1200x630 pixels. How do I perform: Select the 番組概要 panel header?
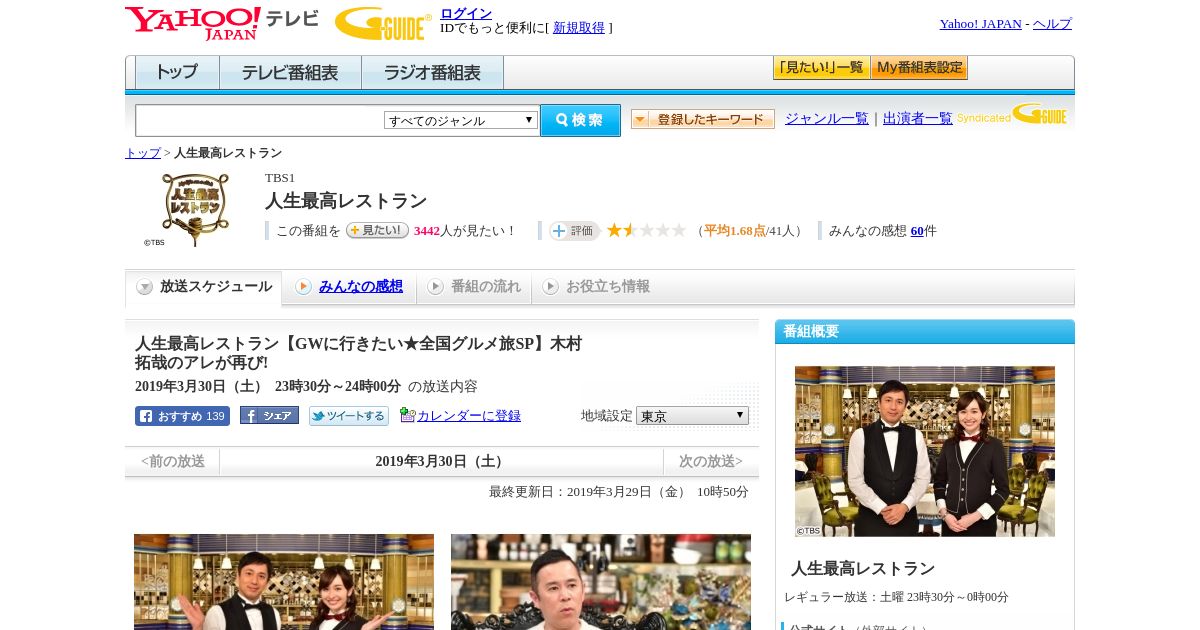pos(925,331)
